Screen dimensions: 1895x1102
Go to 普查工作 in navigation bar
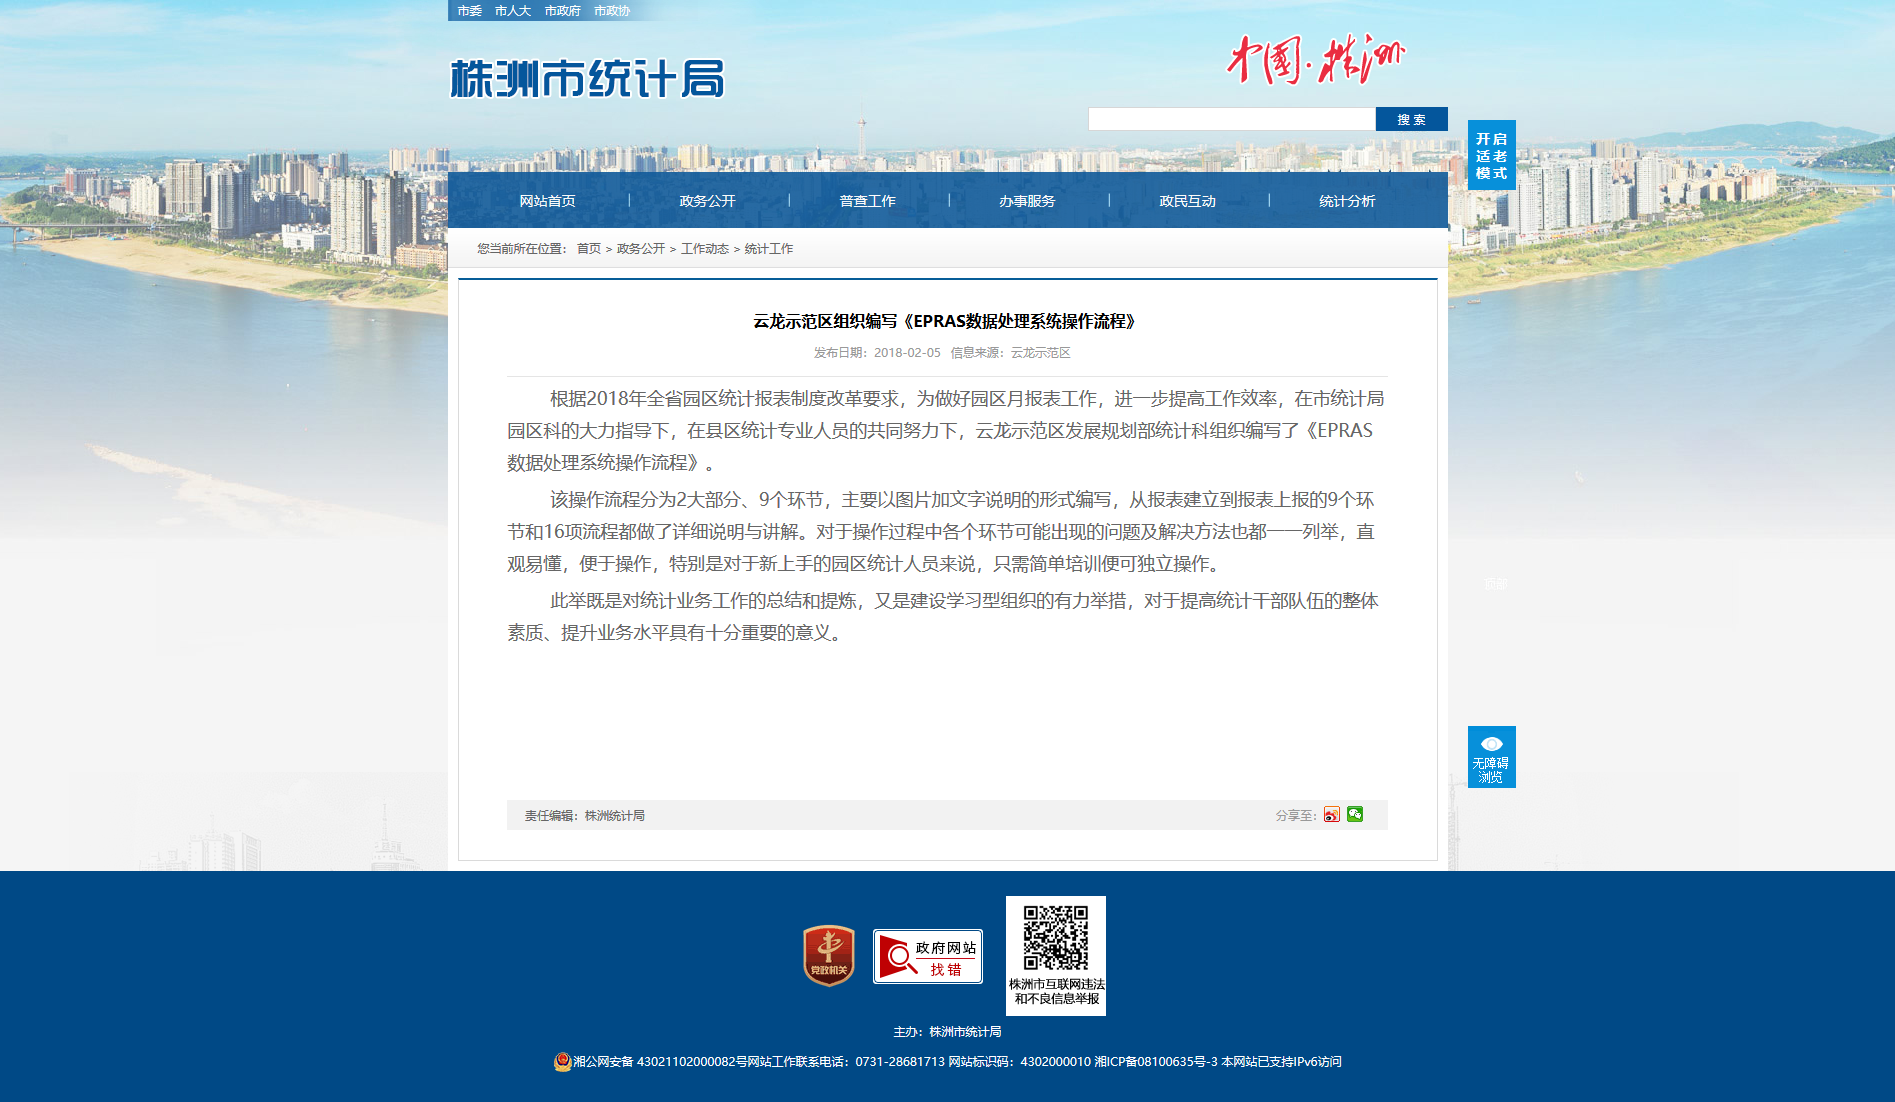867,201
